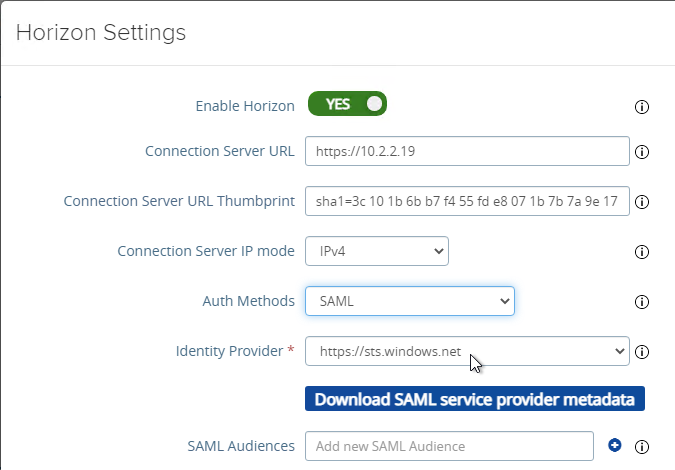The width and height of the screenshot is (675, 470).
Task: Focus the Connection Server URL field
Action: pyautogui.click(x=467, y=151)
